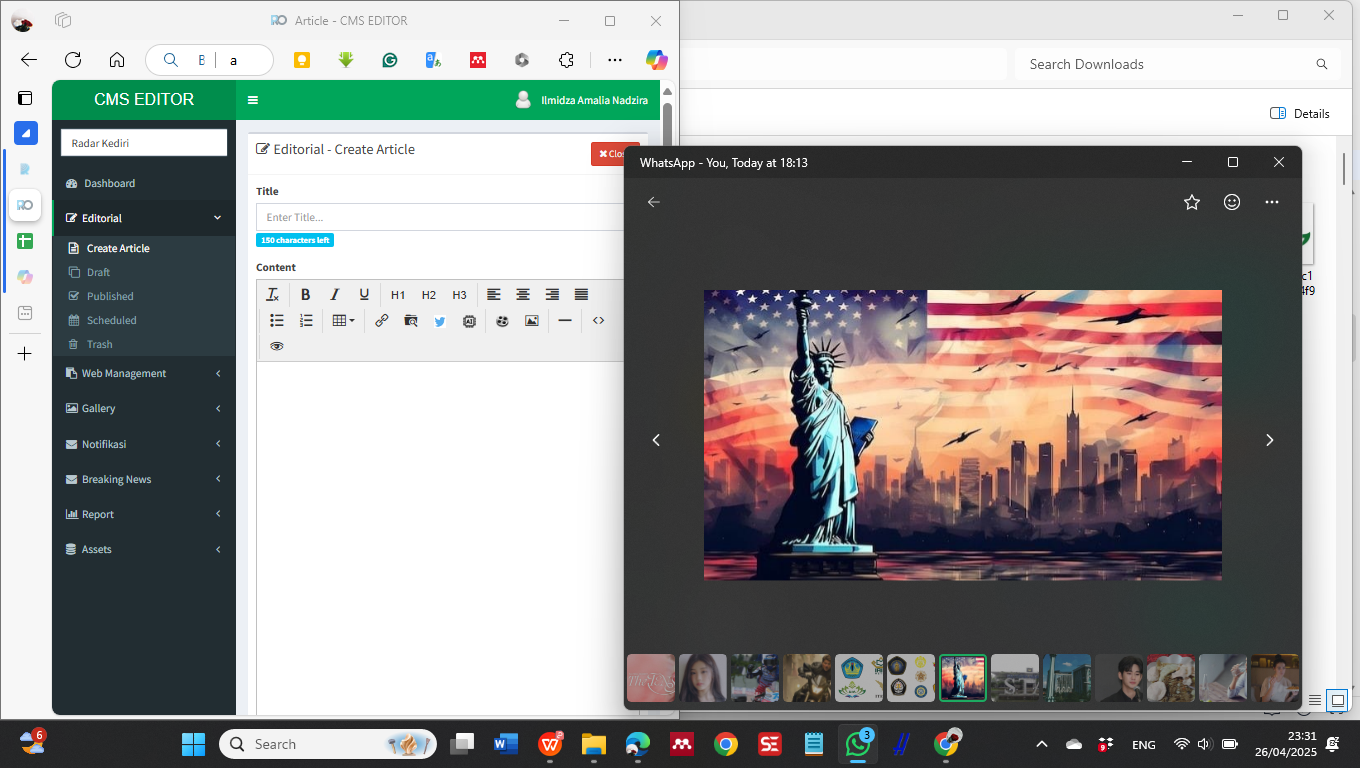Open the Grammarly extension icon
This screenshot has height=768, width=1360.
pos(390,60)
